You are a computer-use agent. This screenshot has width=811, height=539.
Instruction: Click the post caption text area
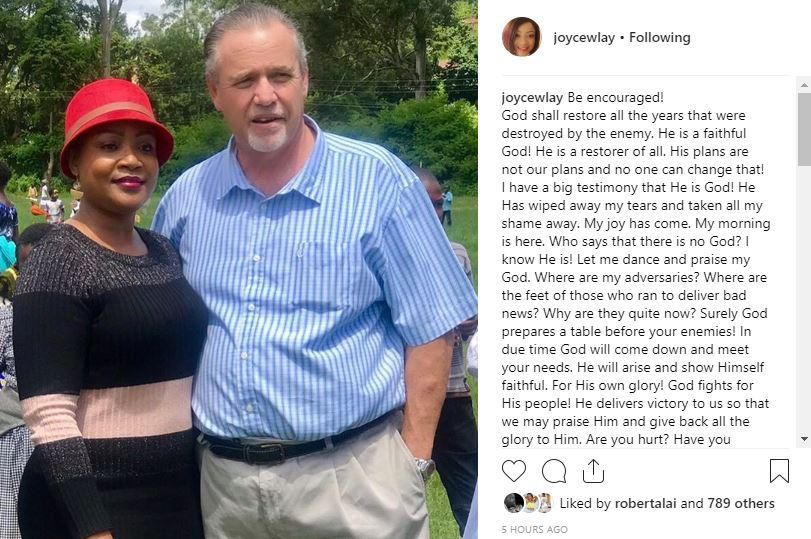(x=636, y=268)
